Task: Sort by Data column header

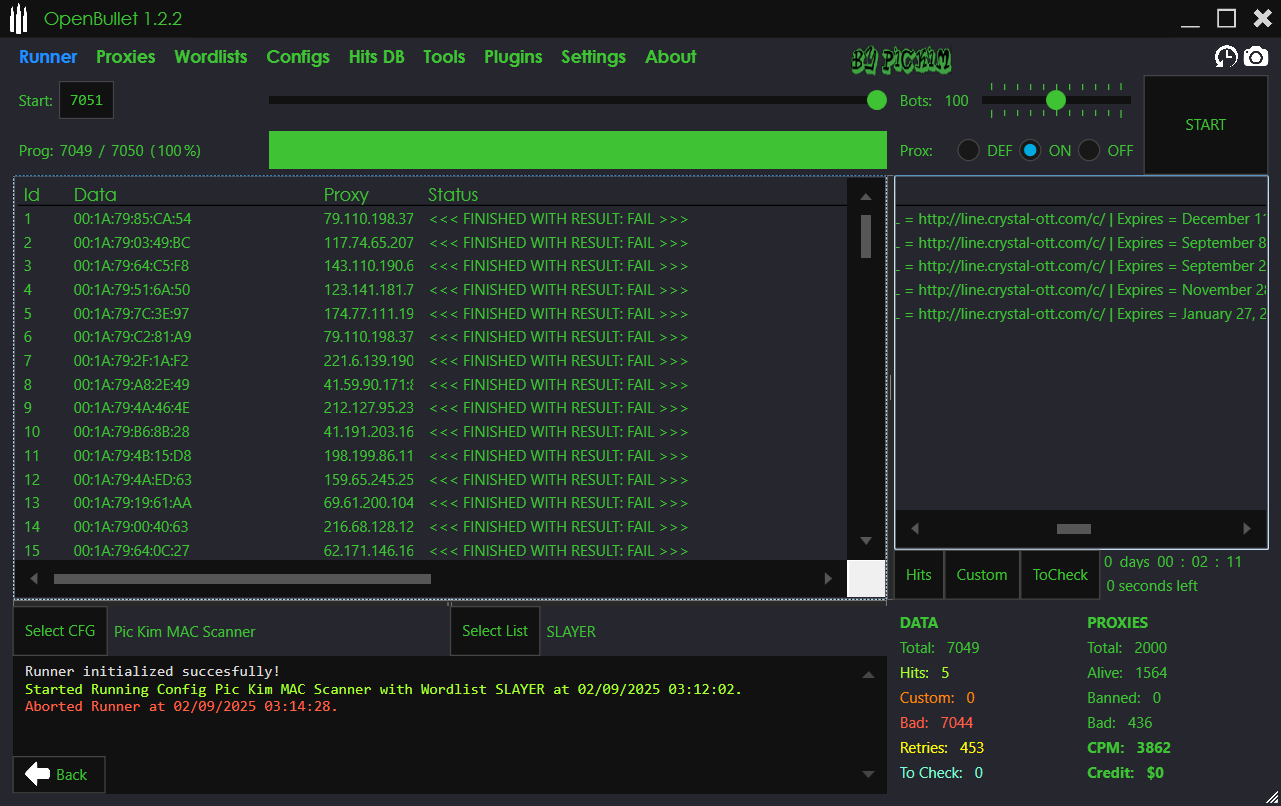Action: (x=95, y=195)
